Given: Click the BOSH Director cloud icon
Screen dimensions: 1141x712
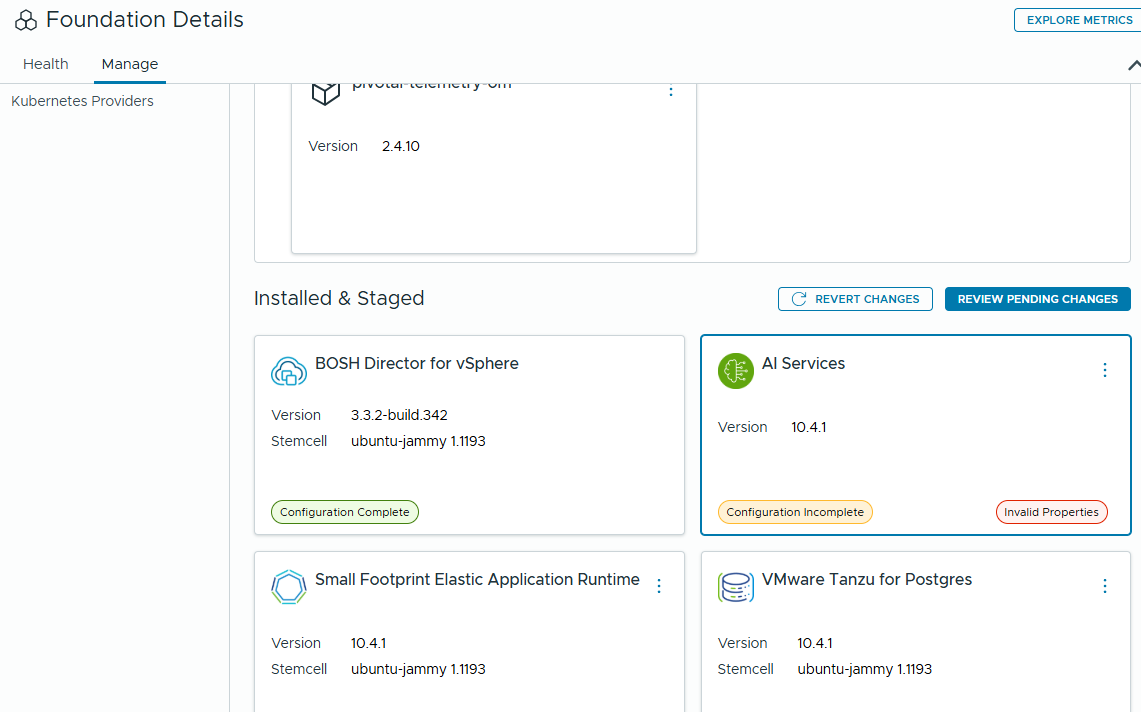Looking at the screenshot, I should pos(289,371).
